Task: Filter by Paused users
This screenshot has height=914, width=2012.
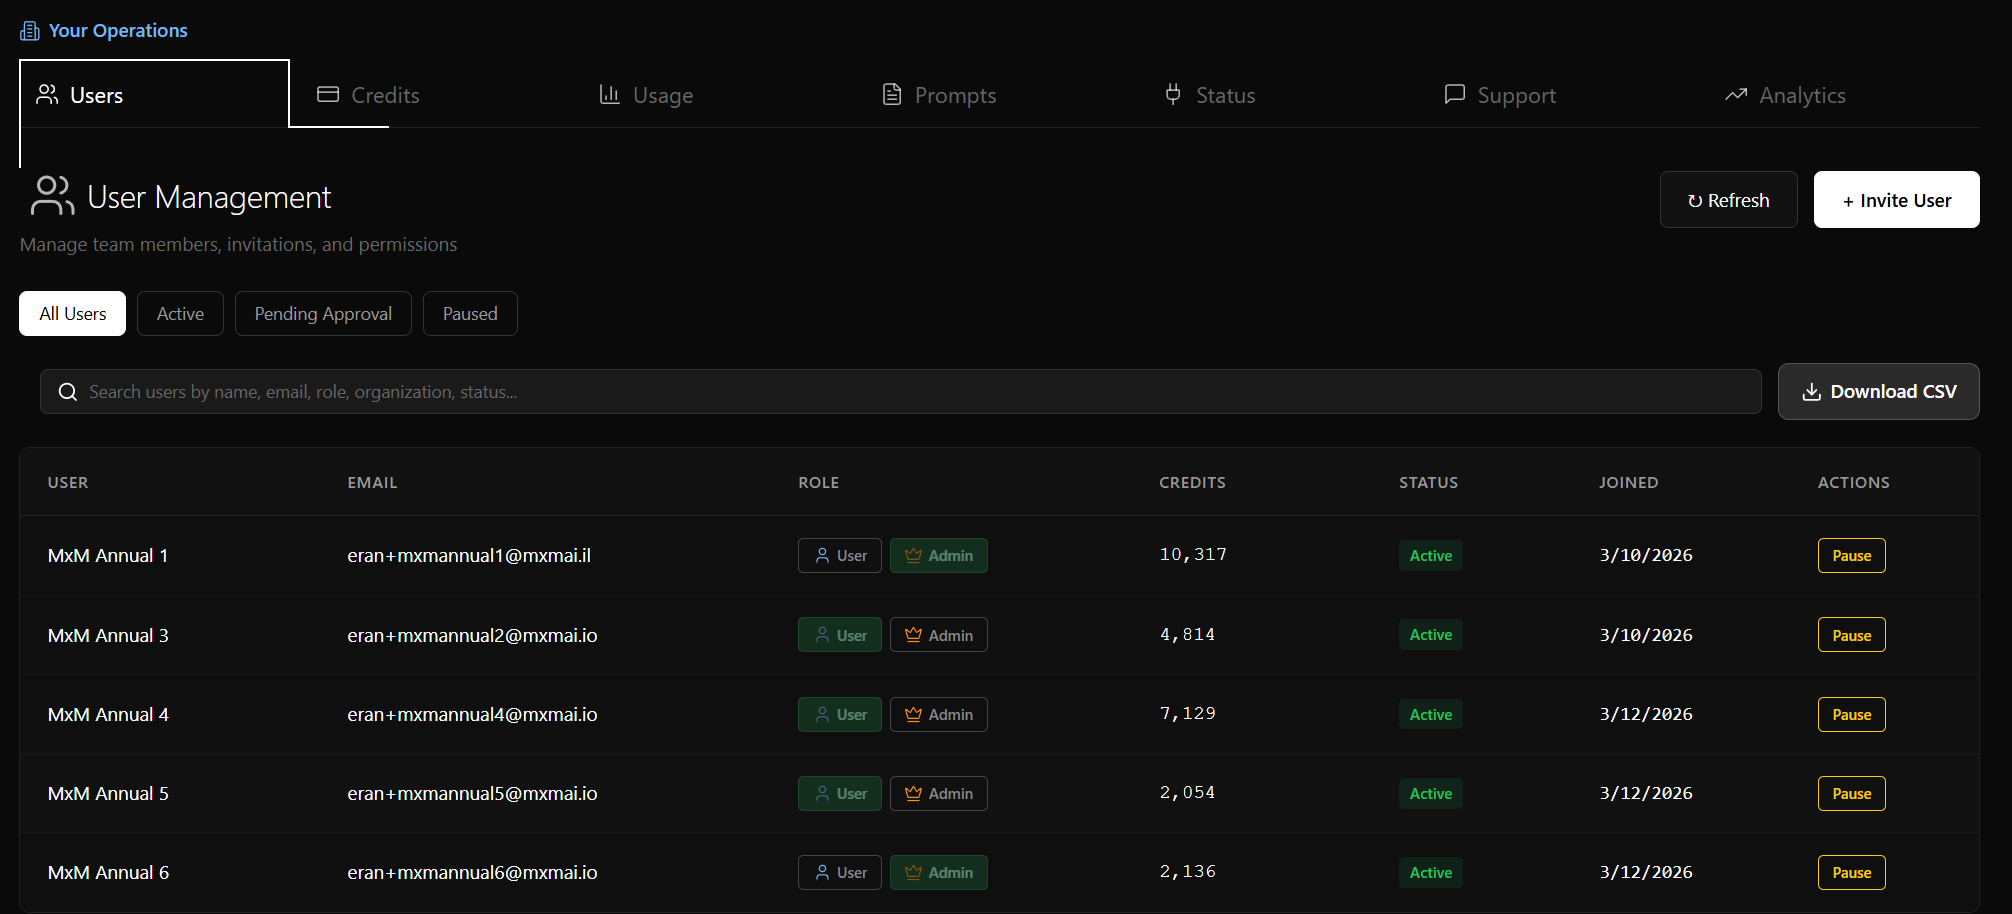Action: pos(470,313)
